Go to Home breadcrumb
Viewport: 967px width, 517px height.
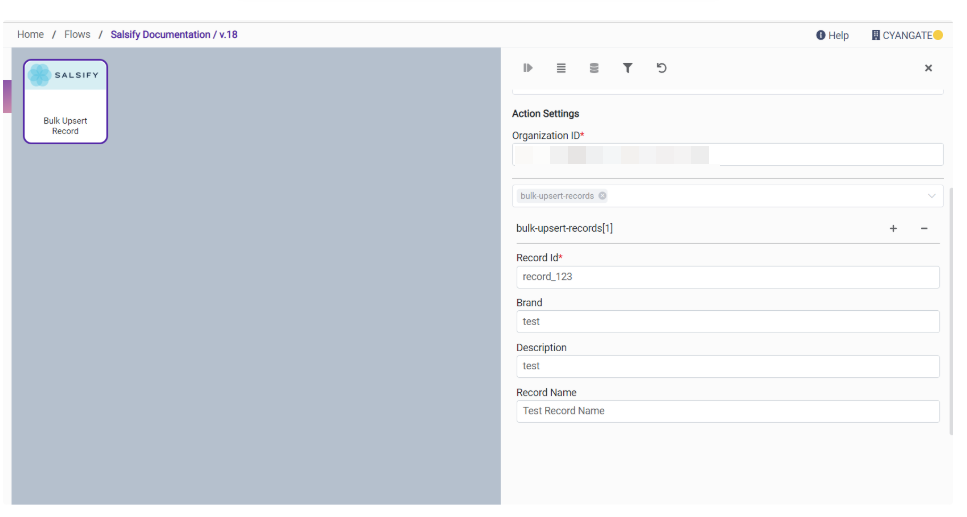(x=30, y=35)
